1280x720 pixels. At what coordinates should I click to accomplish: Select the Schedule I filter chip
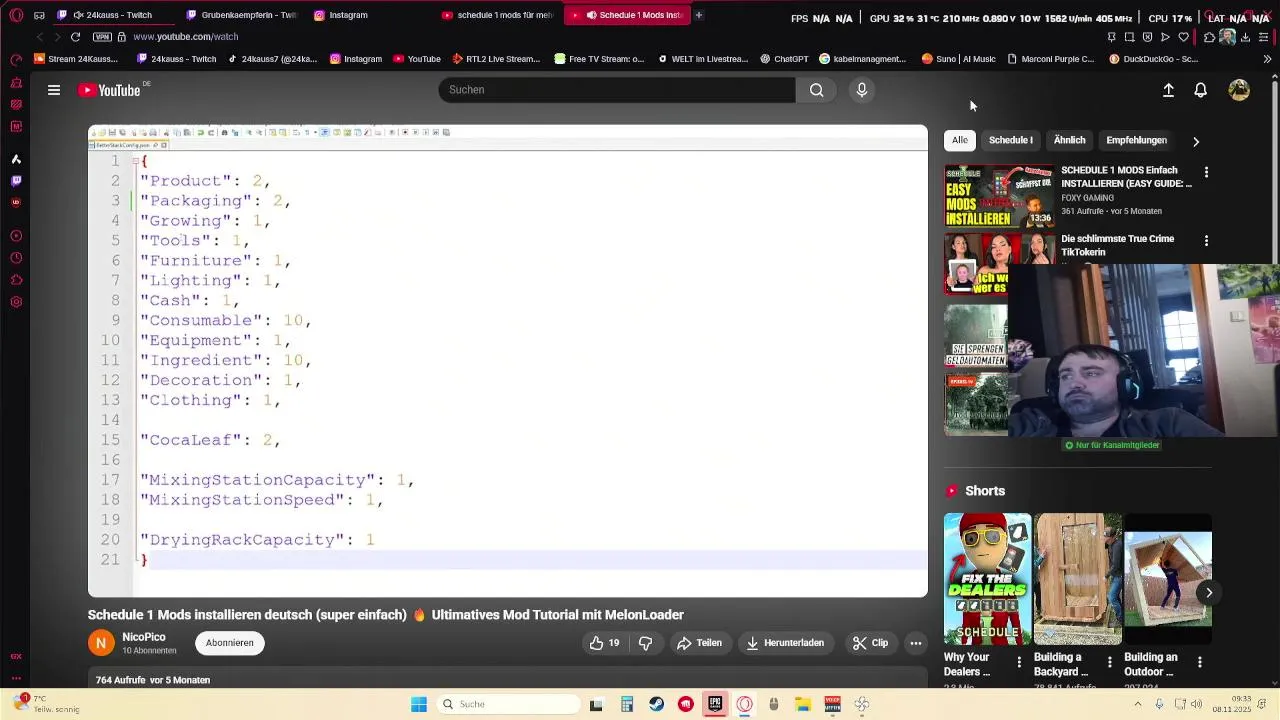point(1011,140)
